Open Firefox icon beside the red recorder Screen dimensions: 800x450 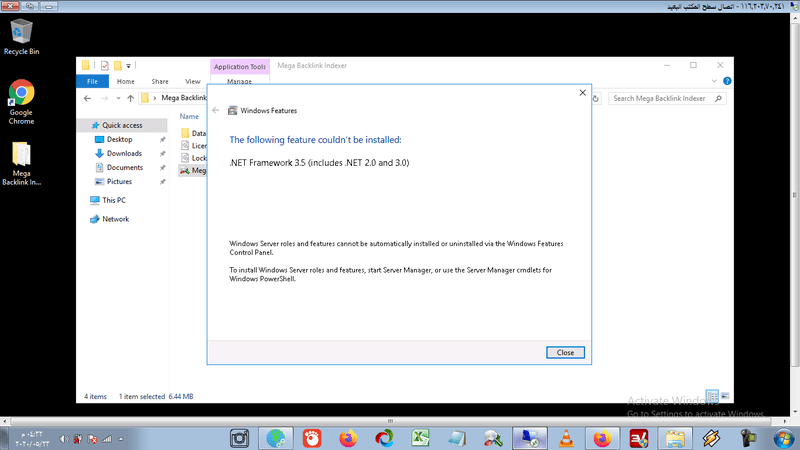pyautogui.click(x=348, y=438)
